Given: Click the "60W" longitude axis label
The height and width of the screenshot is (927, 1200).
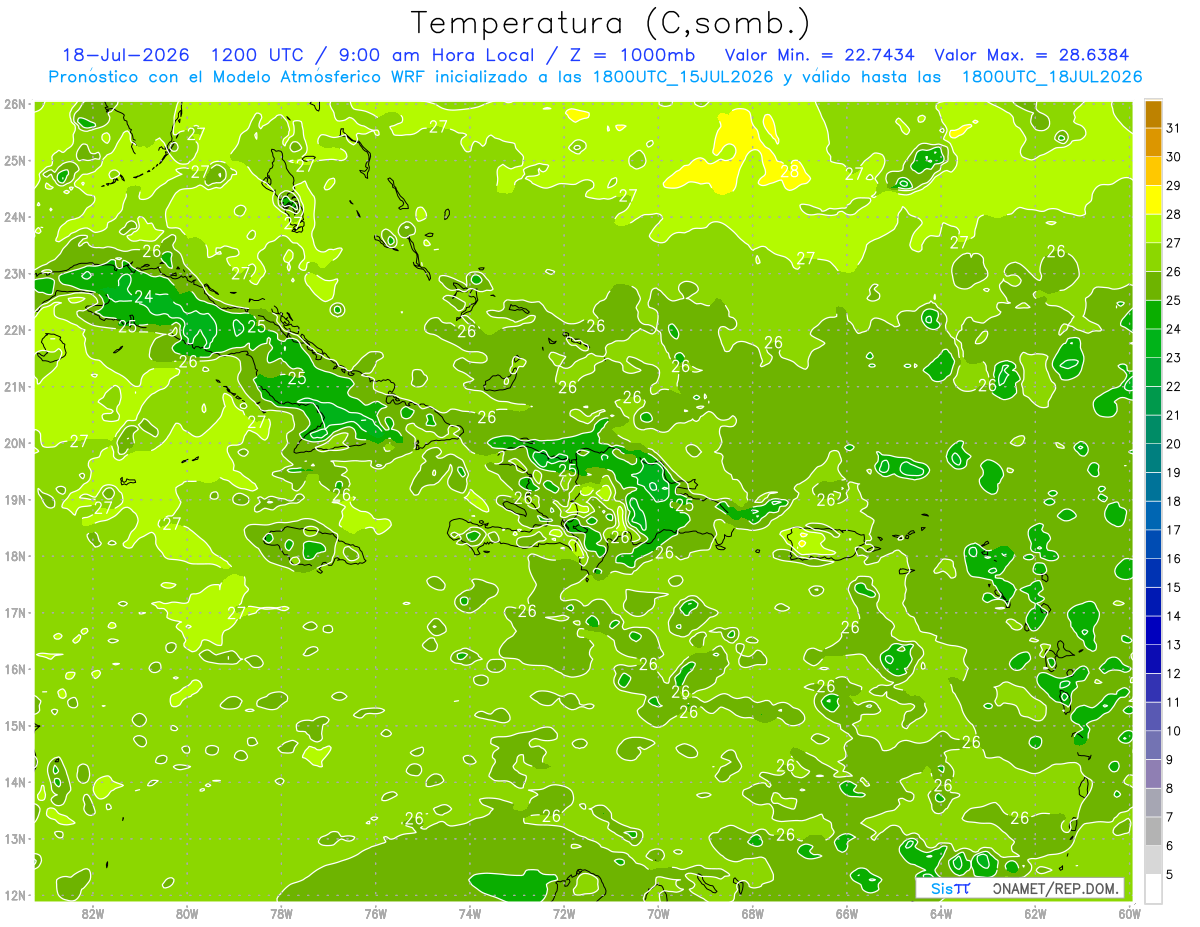Looking at the screenshot, I should pyautogui.click(x=1129, y=913).
